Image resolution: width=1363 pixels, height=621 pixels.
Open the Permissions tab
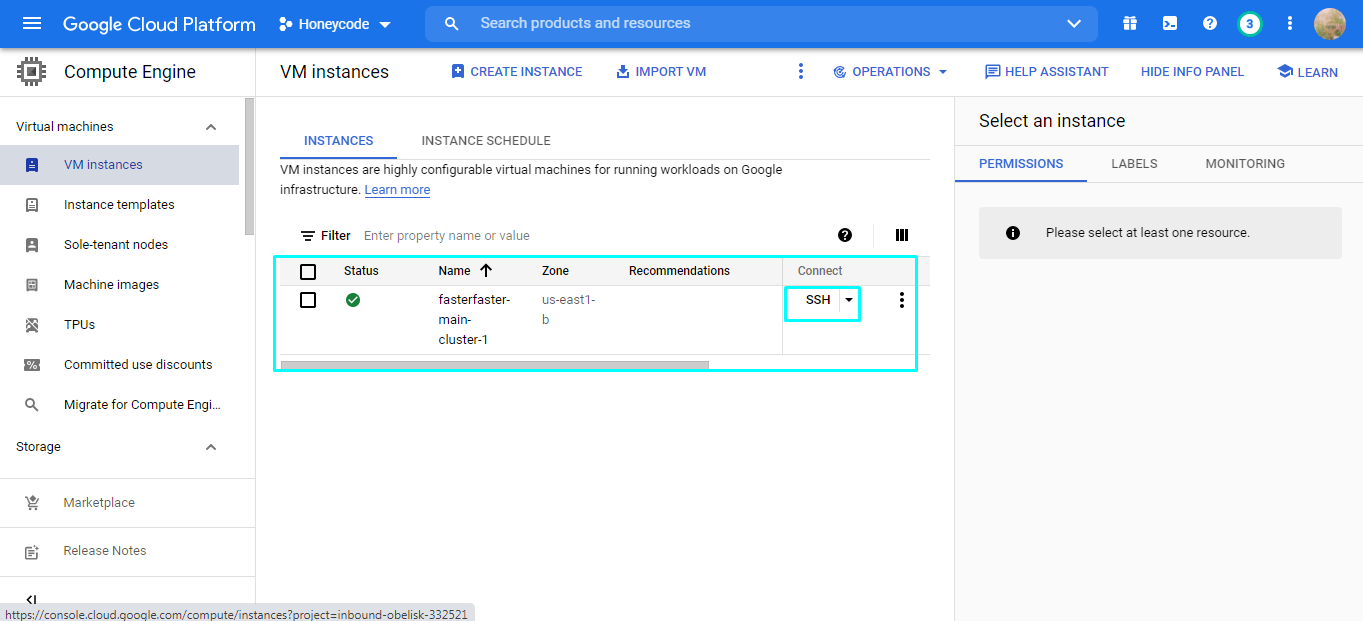click(x=1021, y=164)
